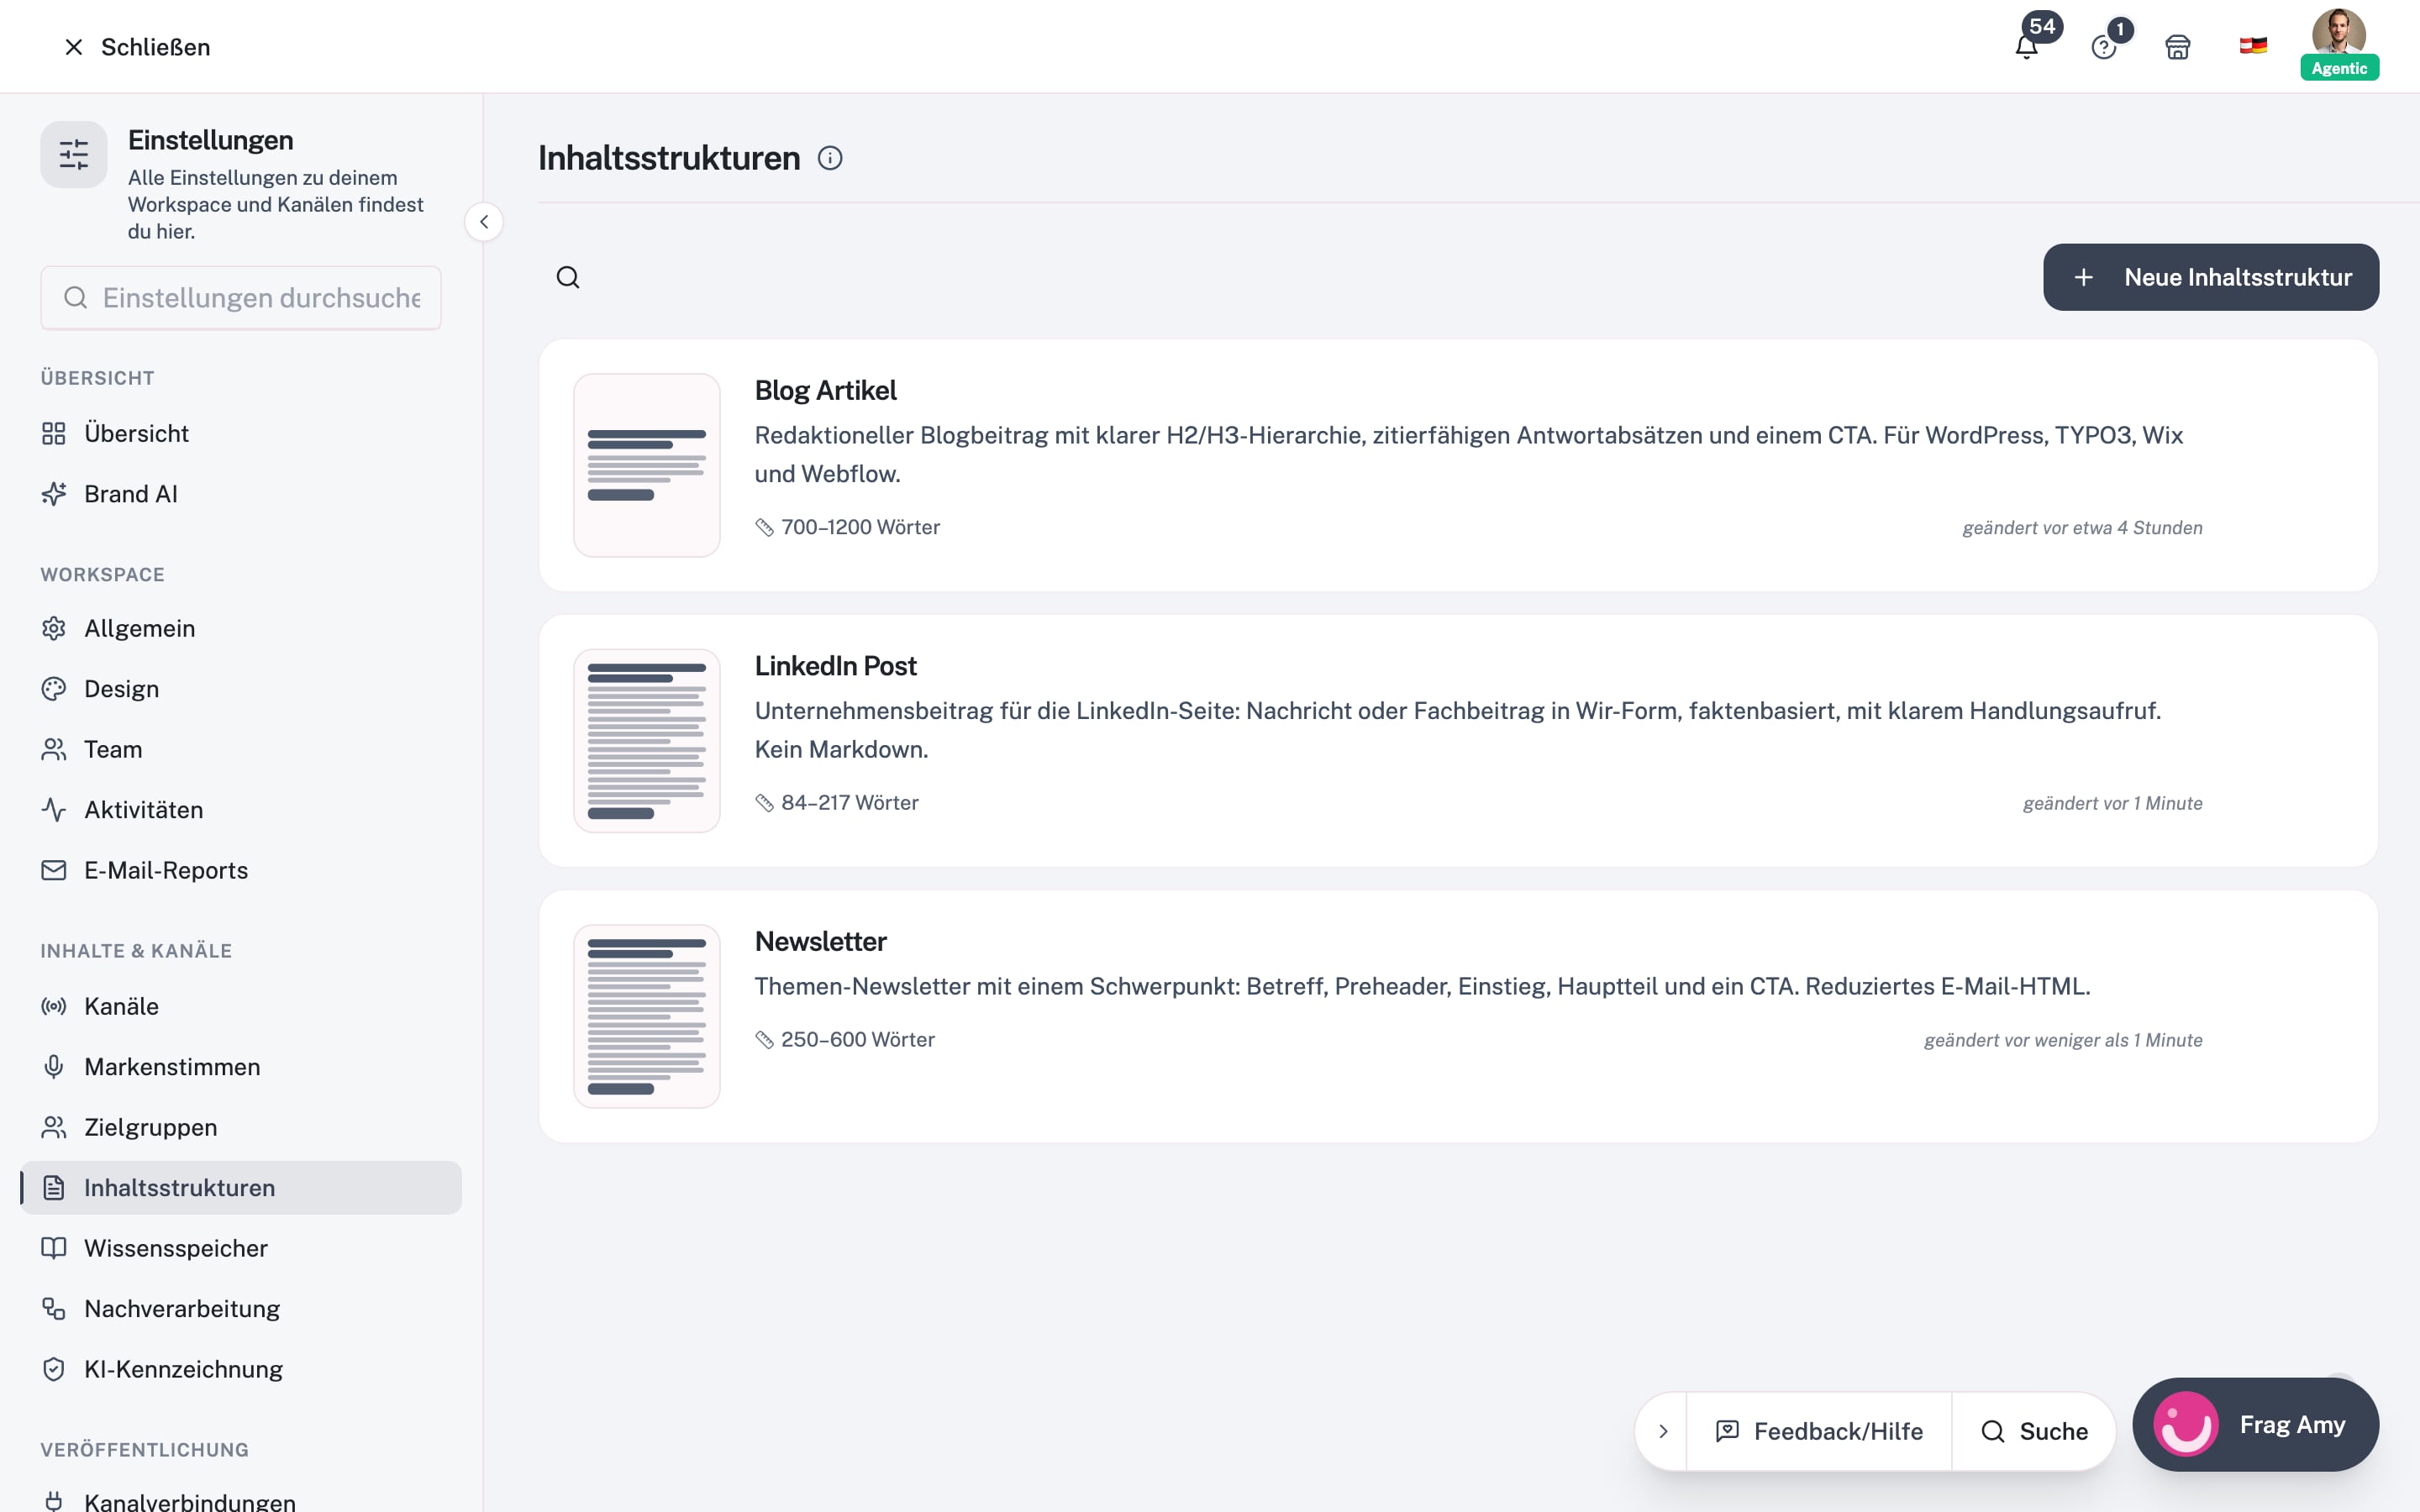Create a Neue Inhaltsstruktur
2420x1512 pixels.
2211,277
